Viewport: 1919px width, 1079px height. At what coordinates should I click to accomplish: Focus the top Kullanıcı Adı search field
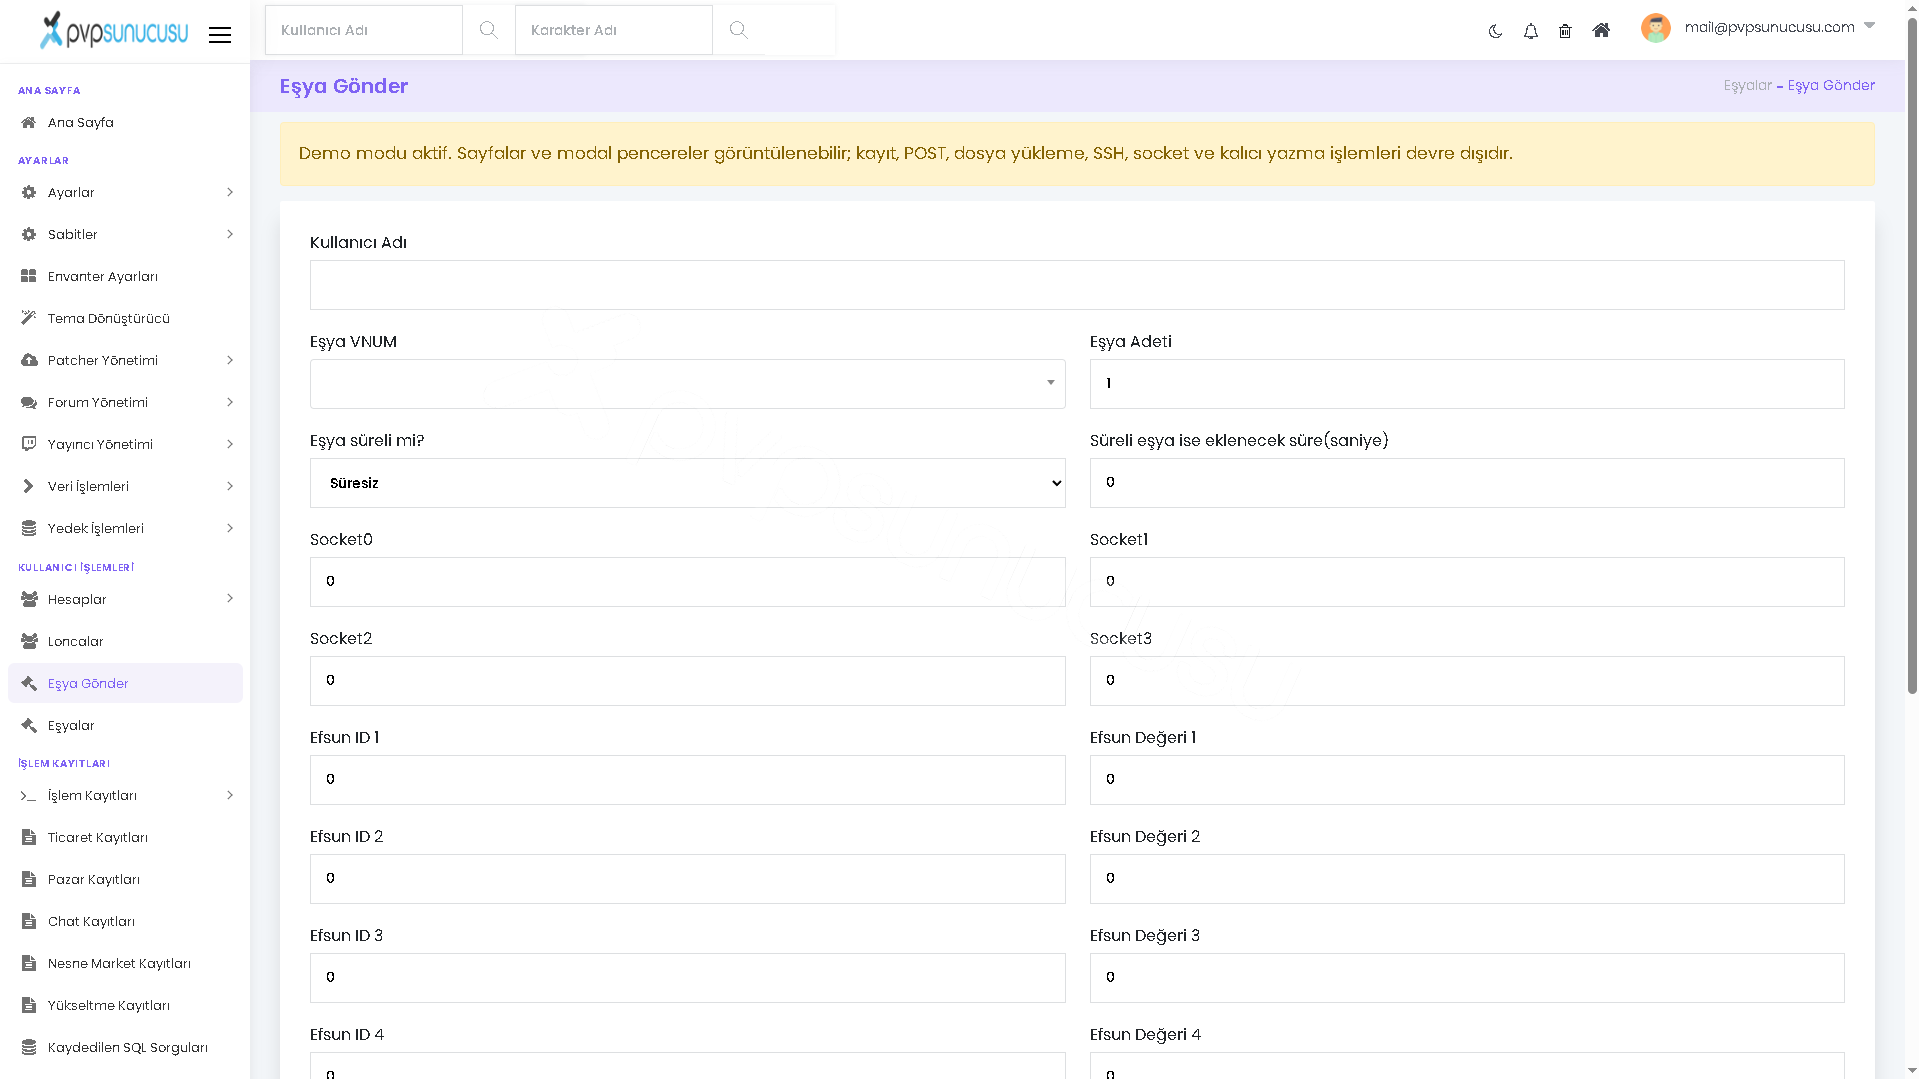(x=364, y=30)
